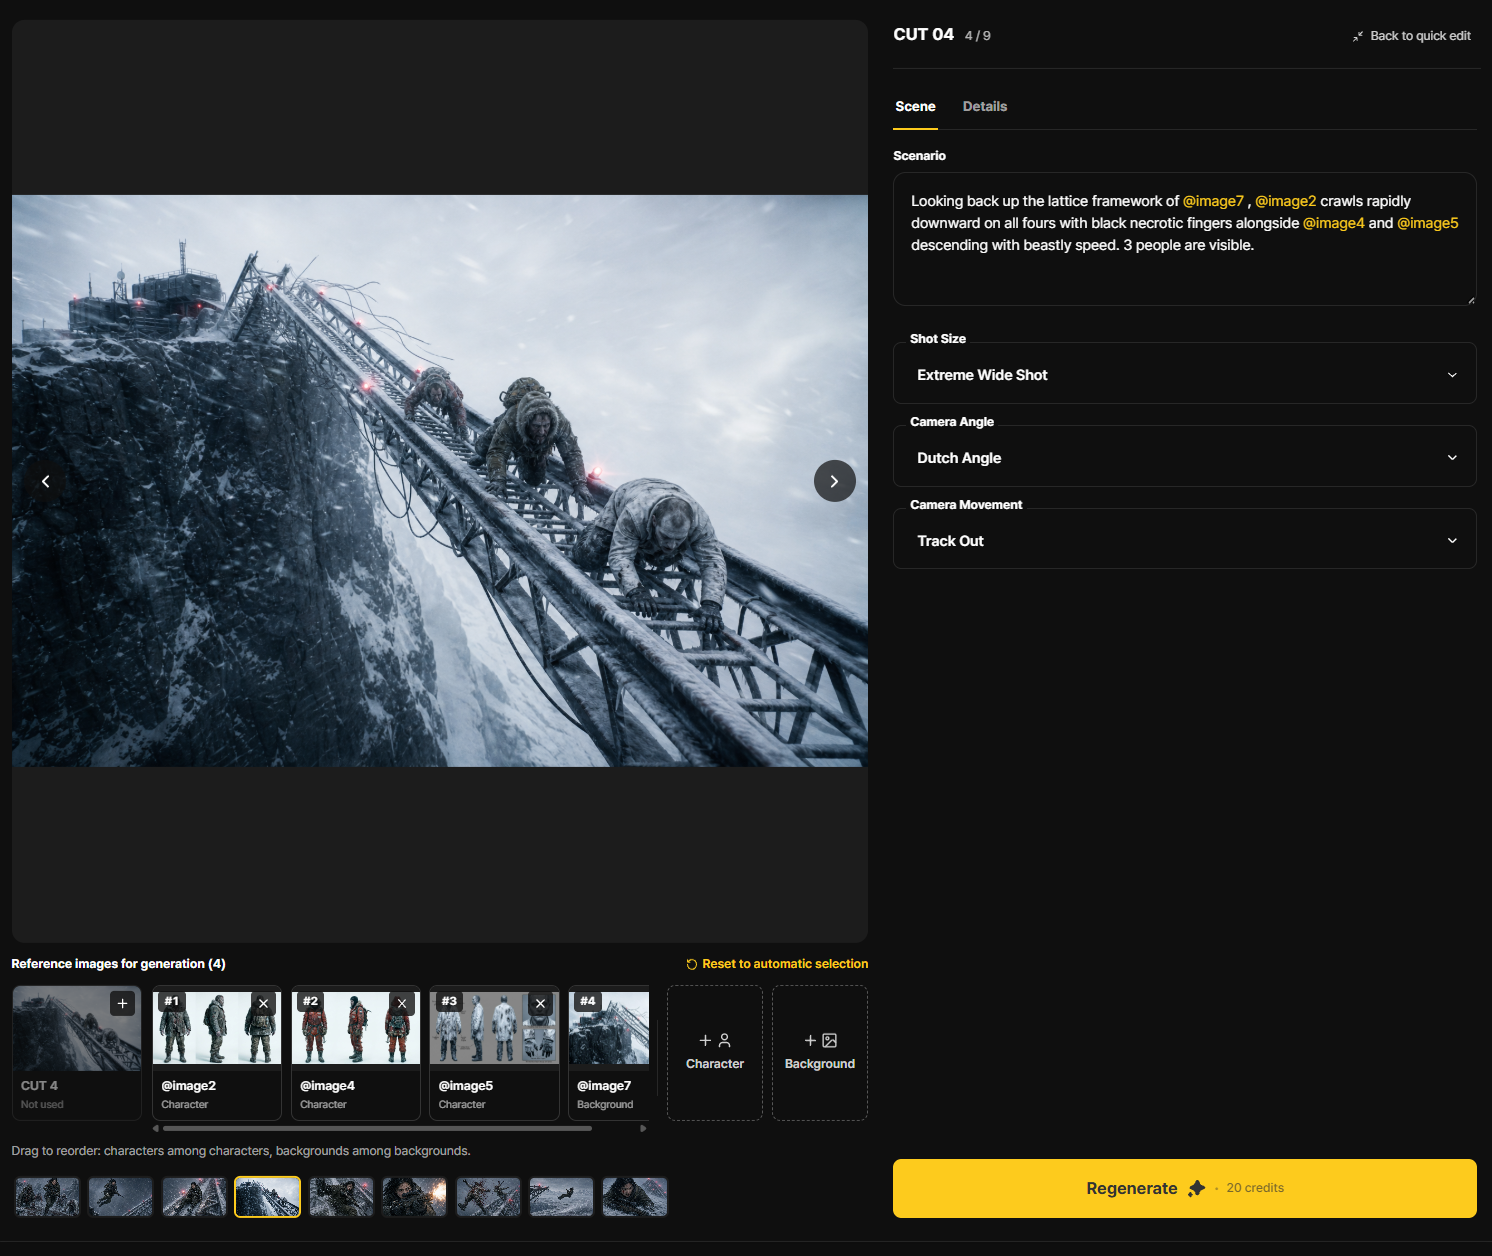Click the reference list left scroll arrow
This screenshot has height=1256, width=1492.
tap(156, 1128)
